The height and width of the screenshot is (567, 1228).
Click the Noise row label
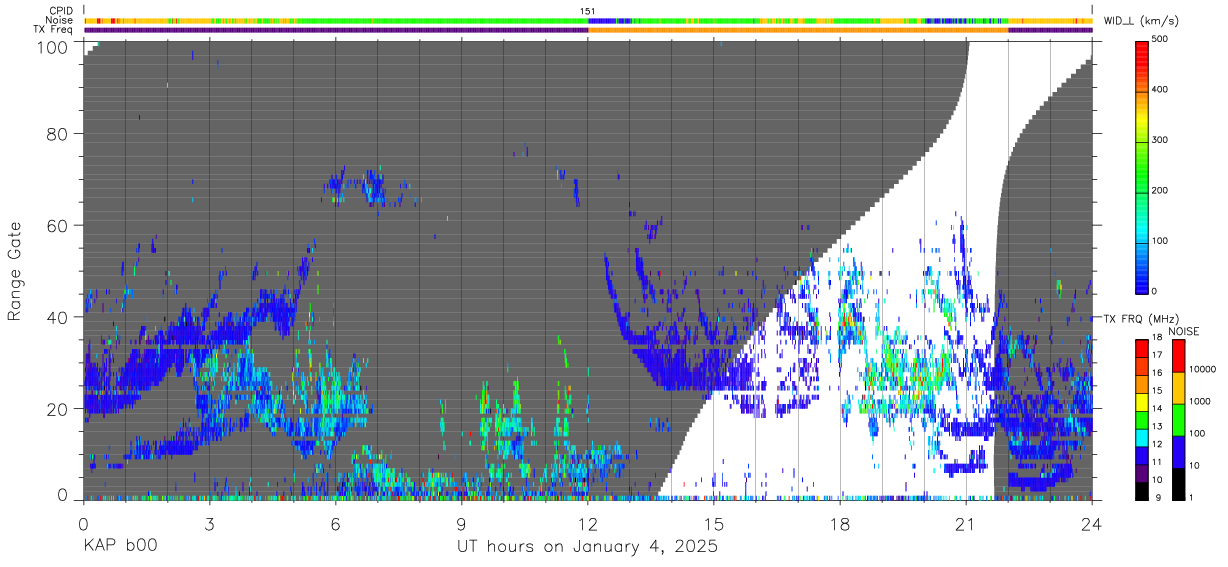click(x=60, y=20)
